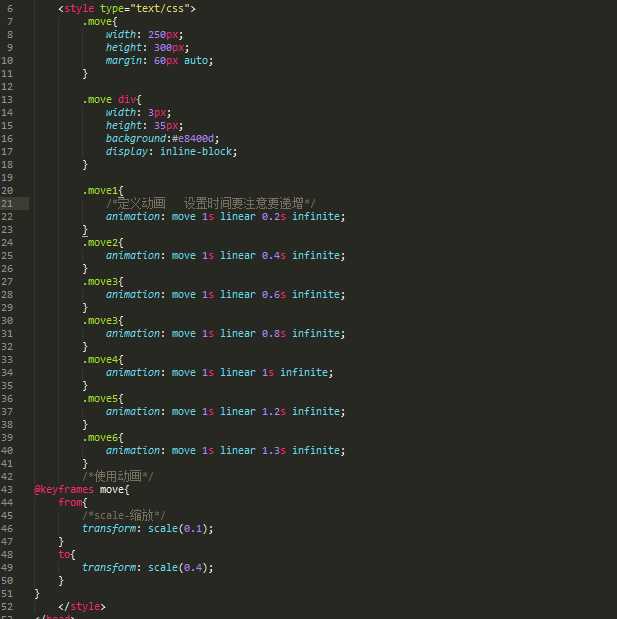Click the closing </style> tag
Image resolution: width=617 pixels, height=619 pixels.
coord(82,607)
